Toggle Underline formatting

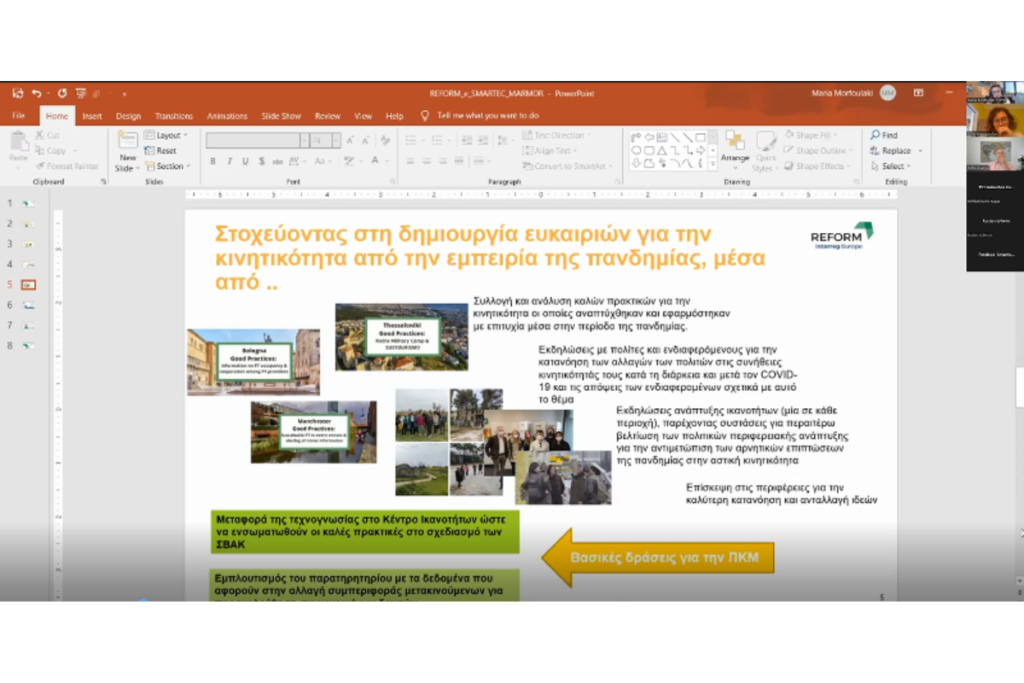(x=245, y=161)
